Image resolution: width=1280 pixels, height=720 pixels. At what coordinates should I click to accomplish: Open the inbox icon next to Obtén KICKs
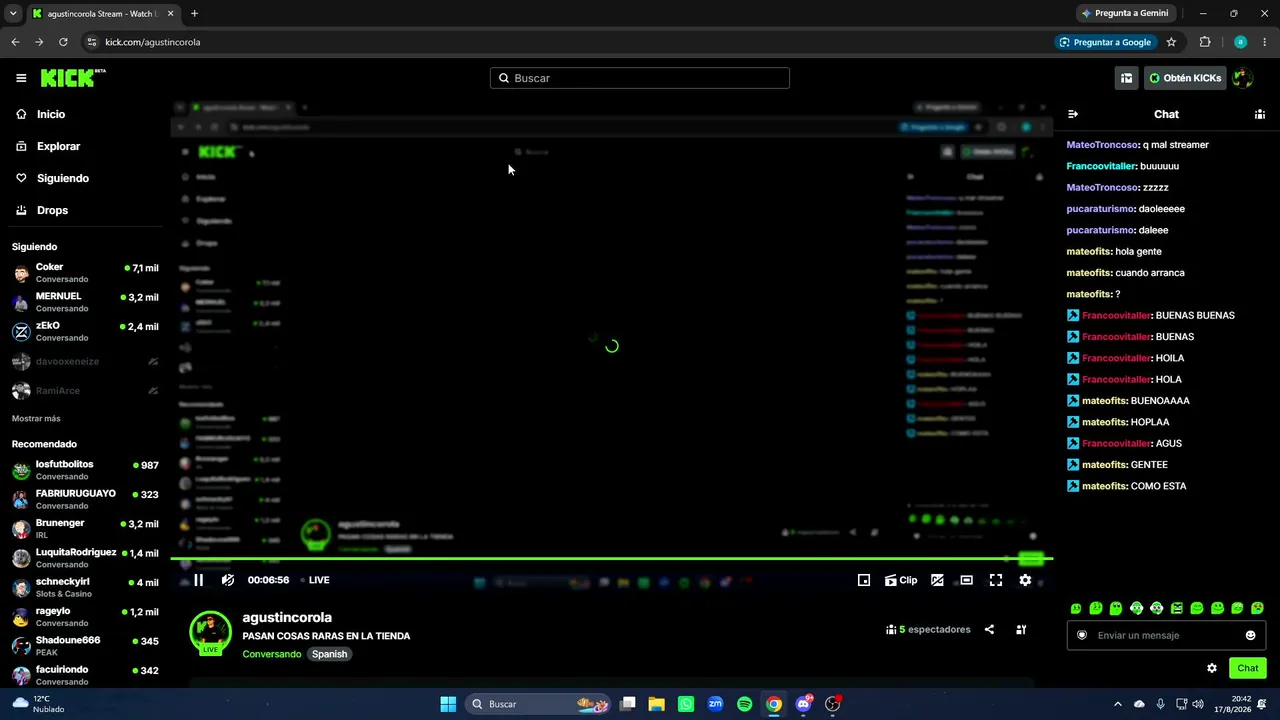coord(1126,78)
